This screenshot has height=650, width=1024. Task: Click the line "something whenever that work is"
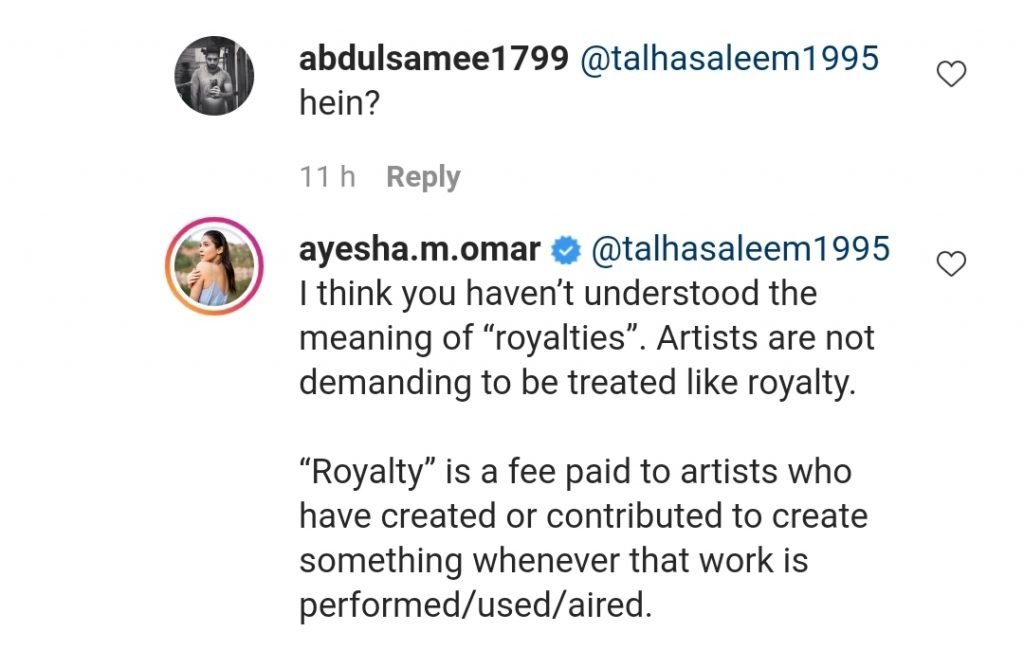pyautogui.click(x=553, y=560)
